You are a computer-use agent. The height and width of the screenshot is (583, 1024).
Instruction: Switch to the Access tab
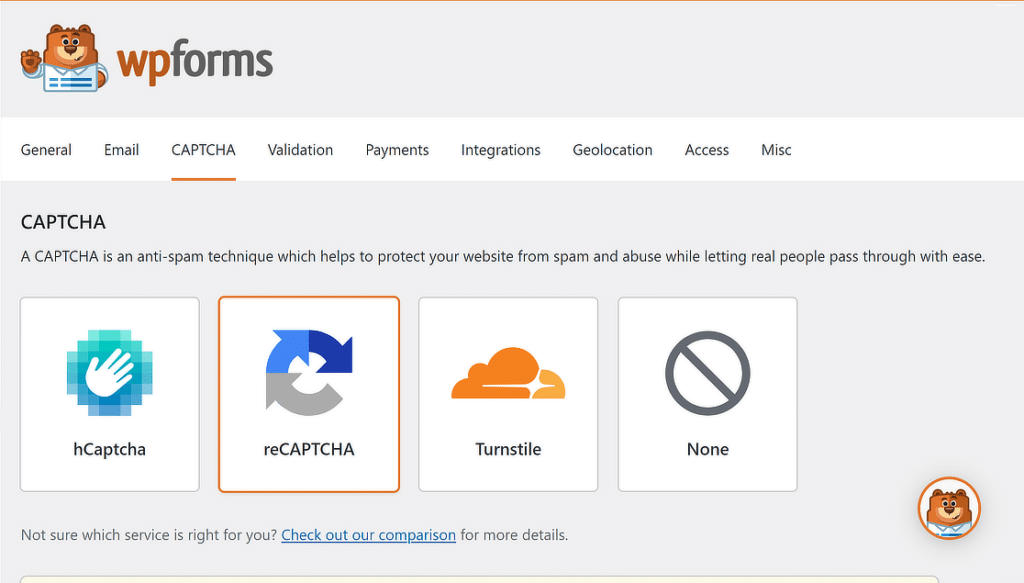[x=706, y=150]
